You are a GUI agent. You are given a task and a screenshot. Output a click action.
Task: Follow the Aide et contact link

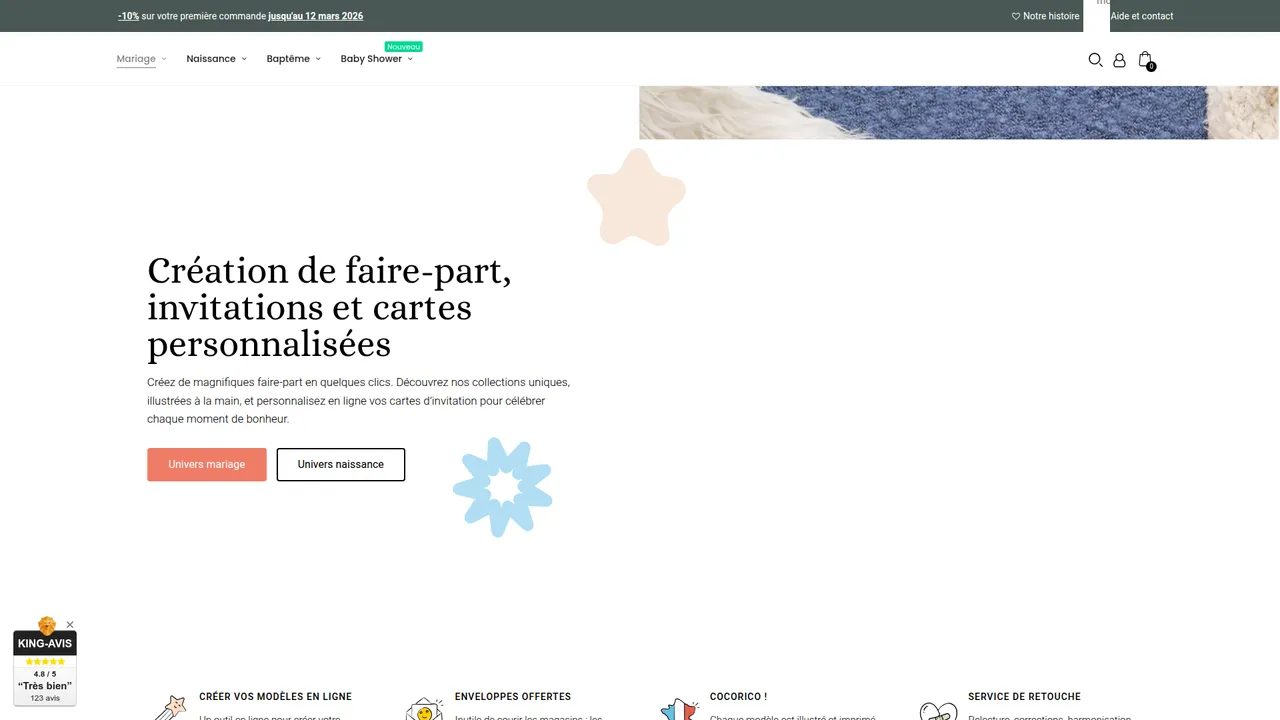(1142, 16)
